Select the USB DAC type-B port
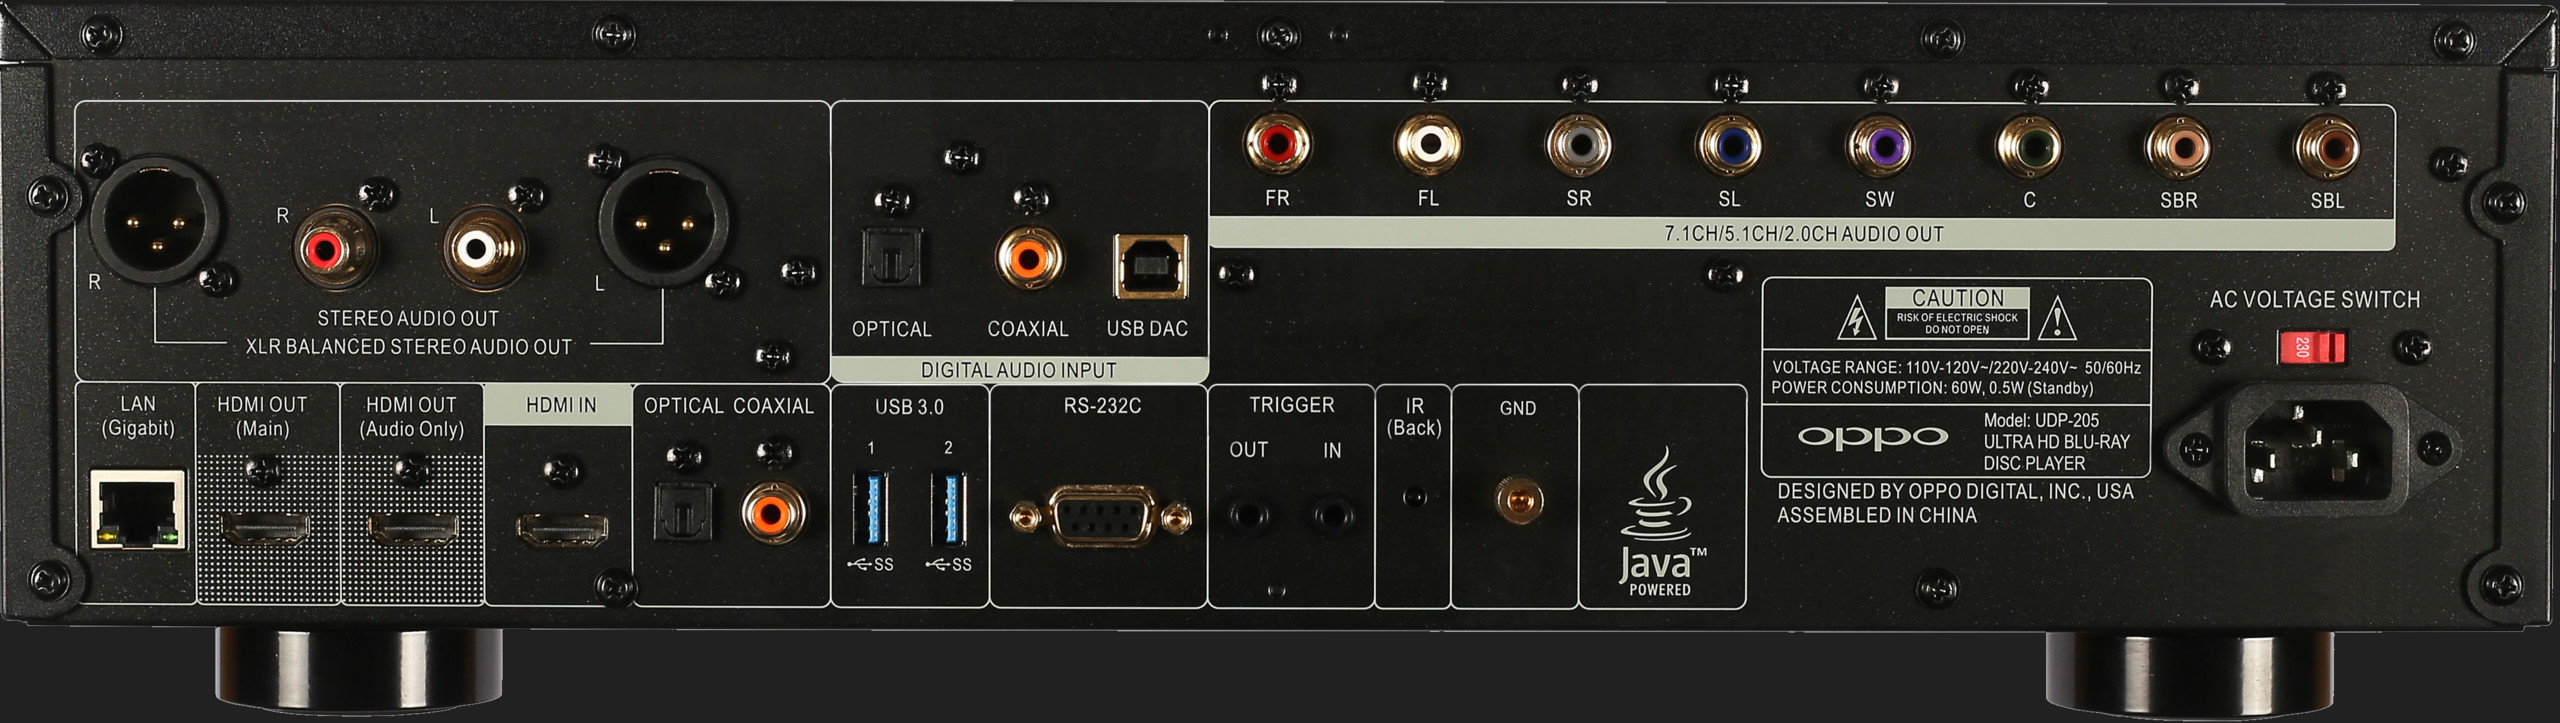The width and height of the screenshot is (2560, 723). [x=1151, y=268]
